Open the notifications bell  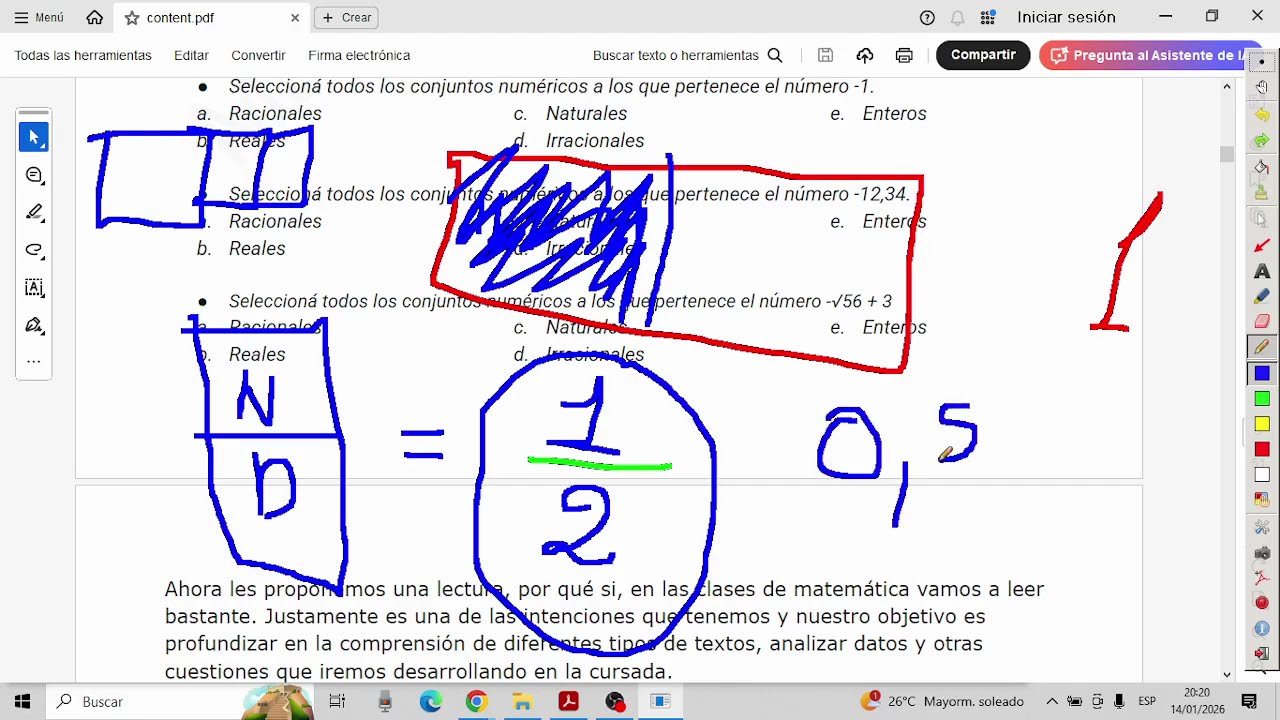(x=957, y=17)
